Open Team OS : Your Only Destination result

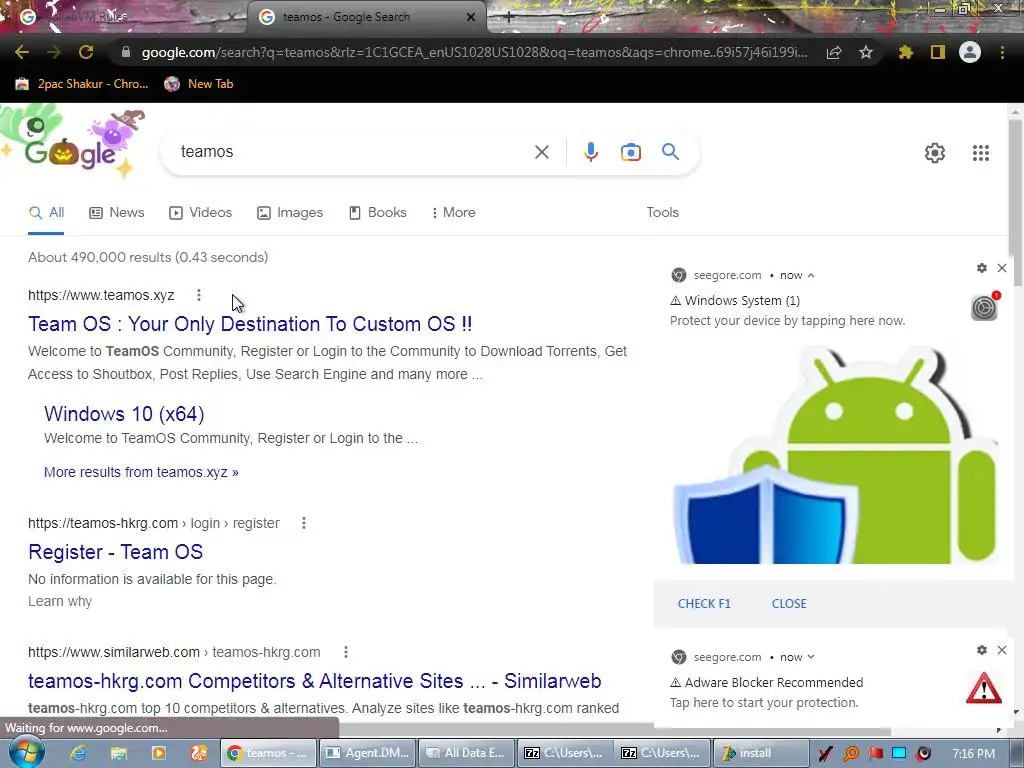click(250, 324)
